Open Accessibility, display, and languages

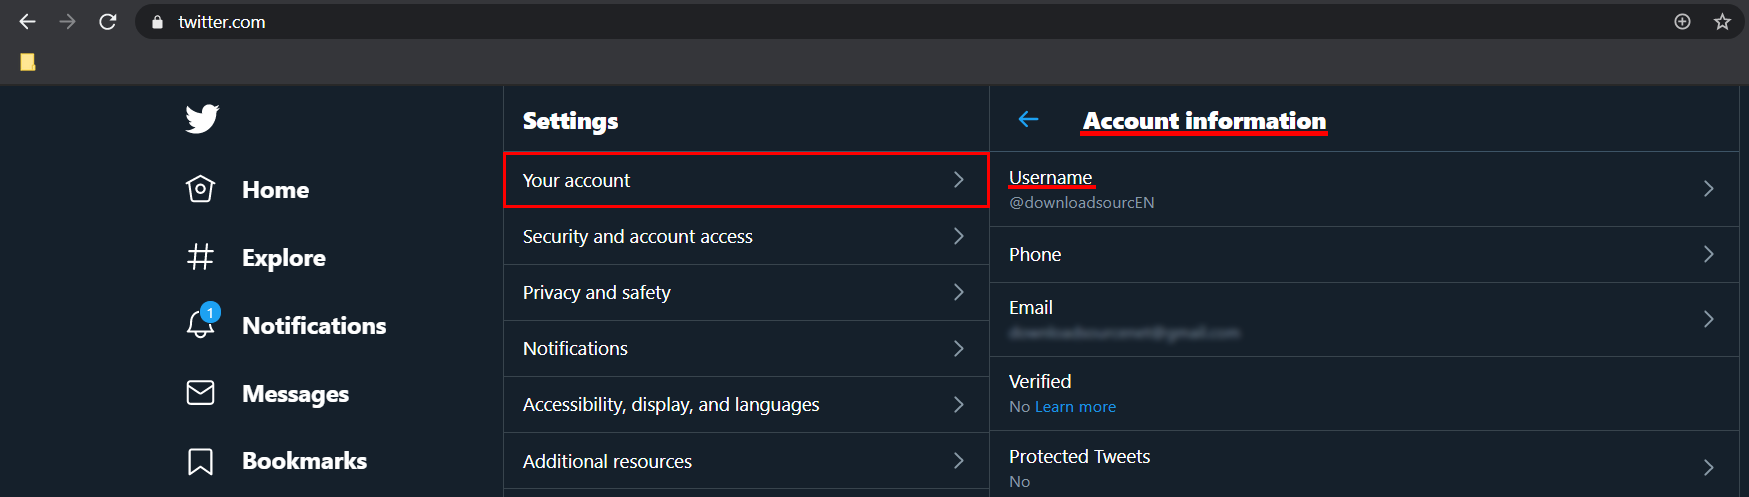tap(746, 404)
